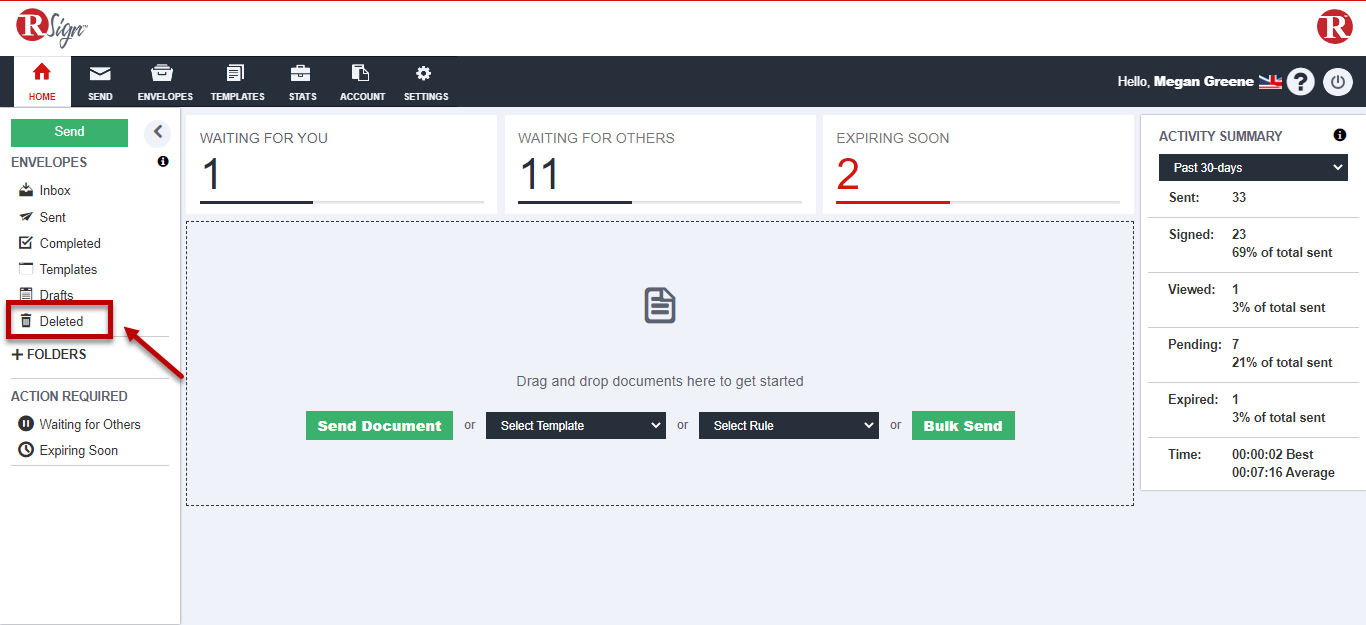Expand the Folders section with plus
Viewport: 1366px width, 625px height.
coord(17,355)
